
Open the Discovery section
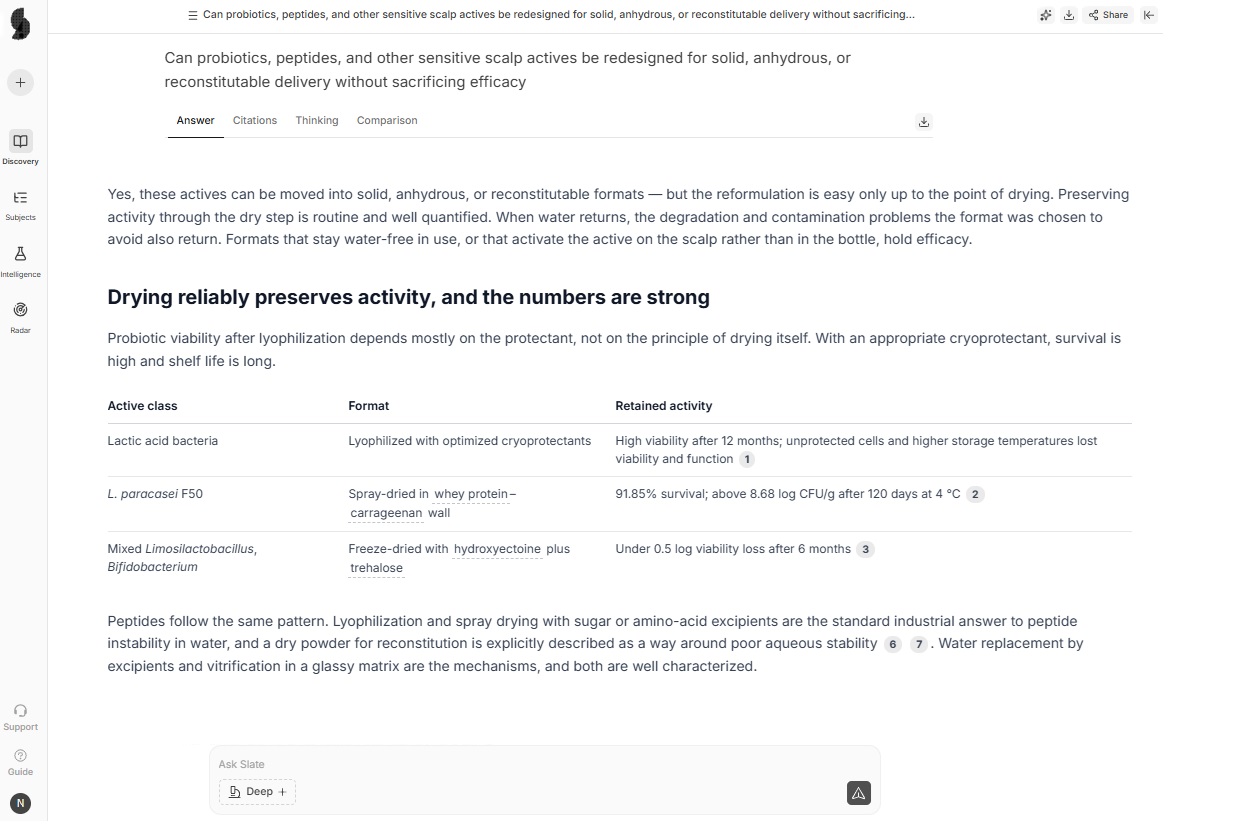(20, 147)
